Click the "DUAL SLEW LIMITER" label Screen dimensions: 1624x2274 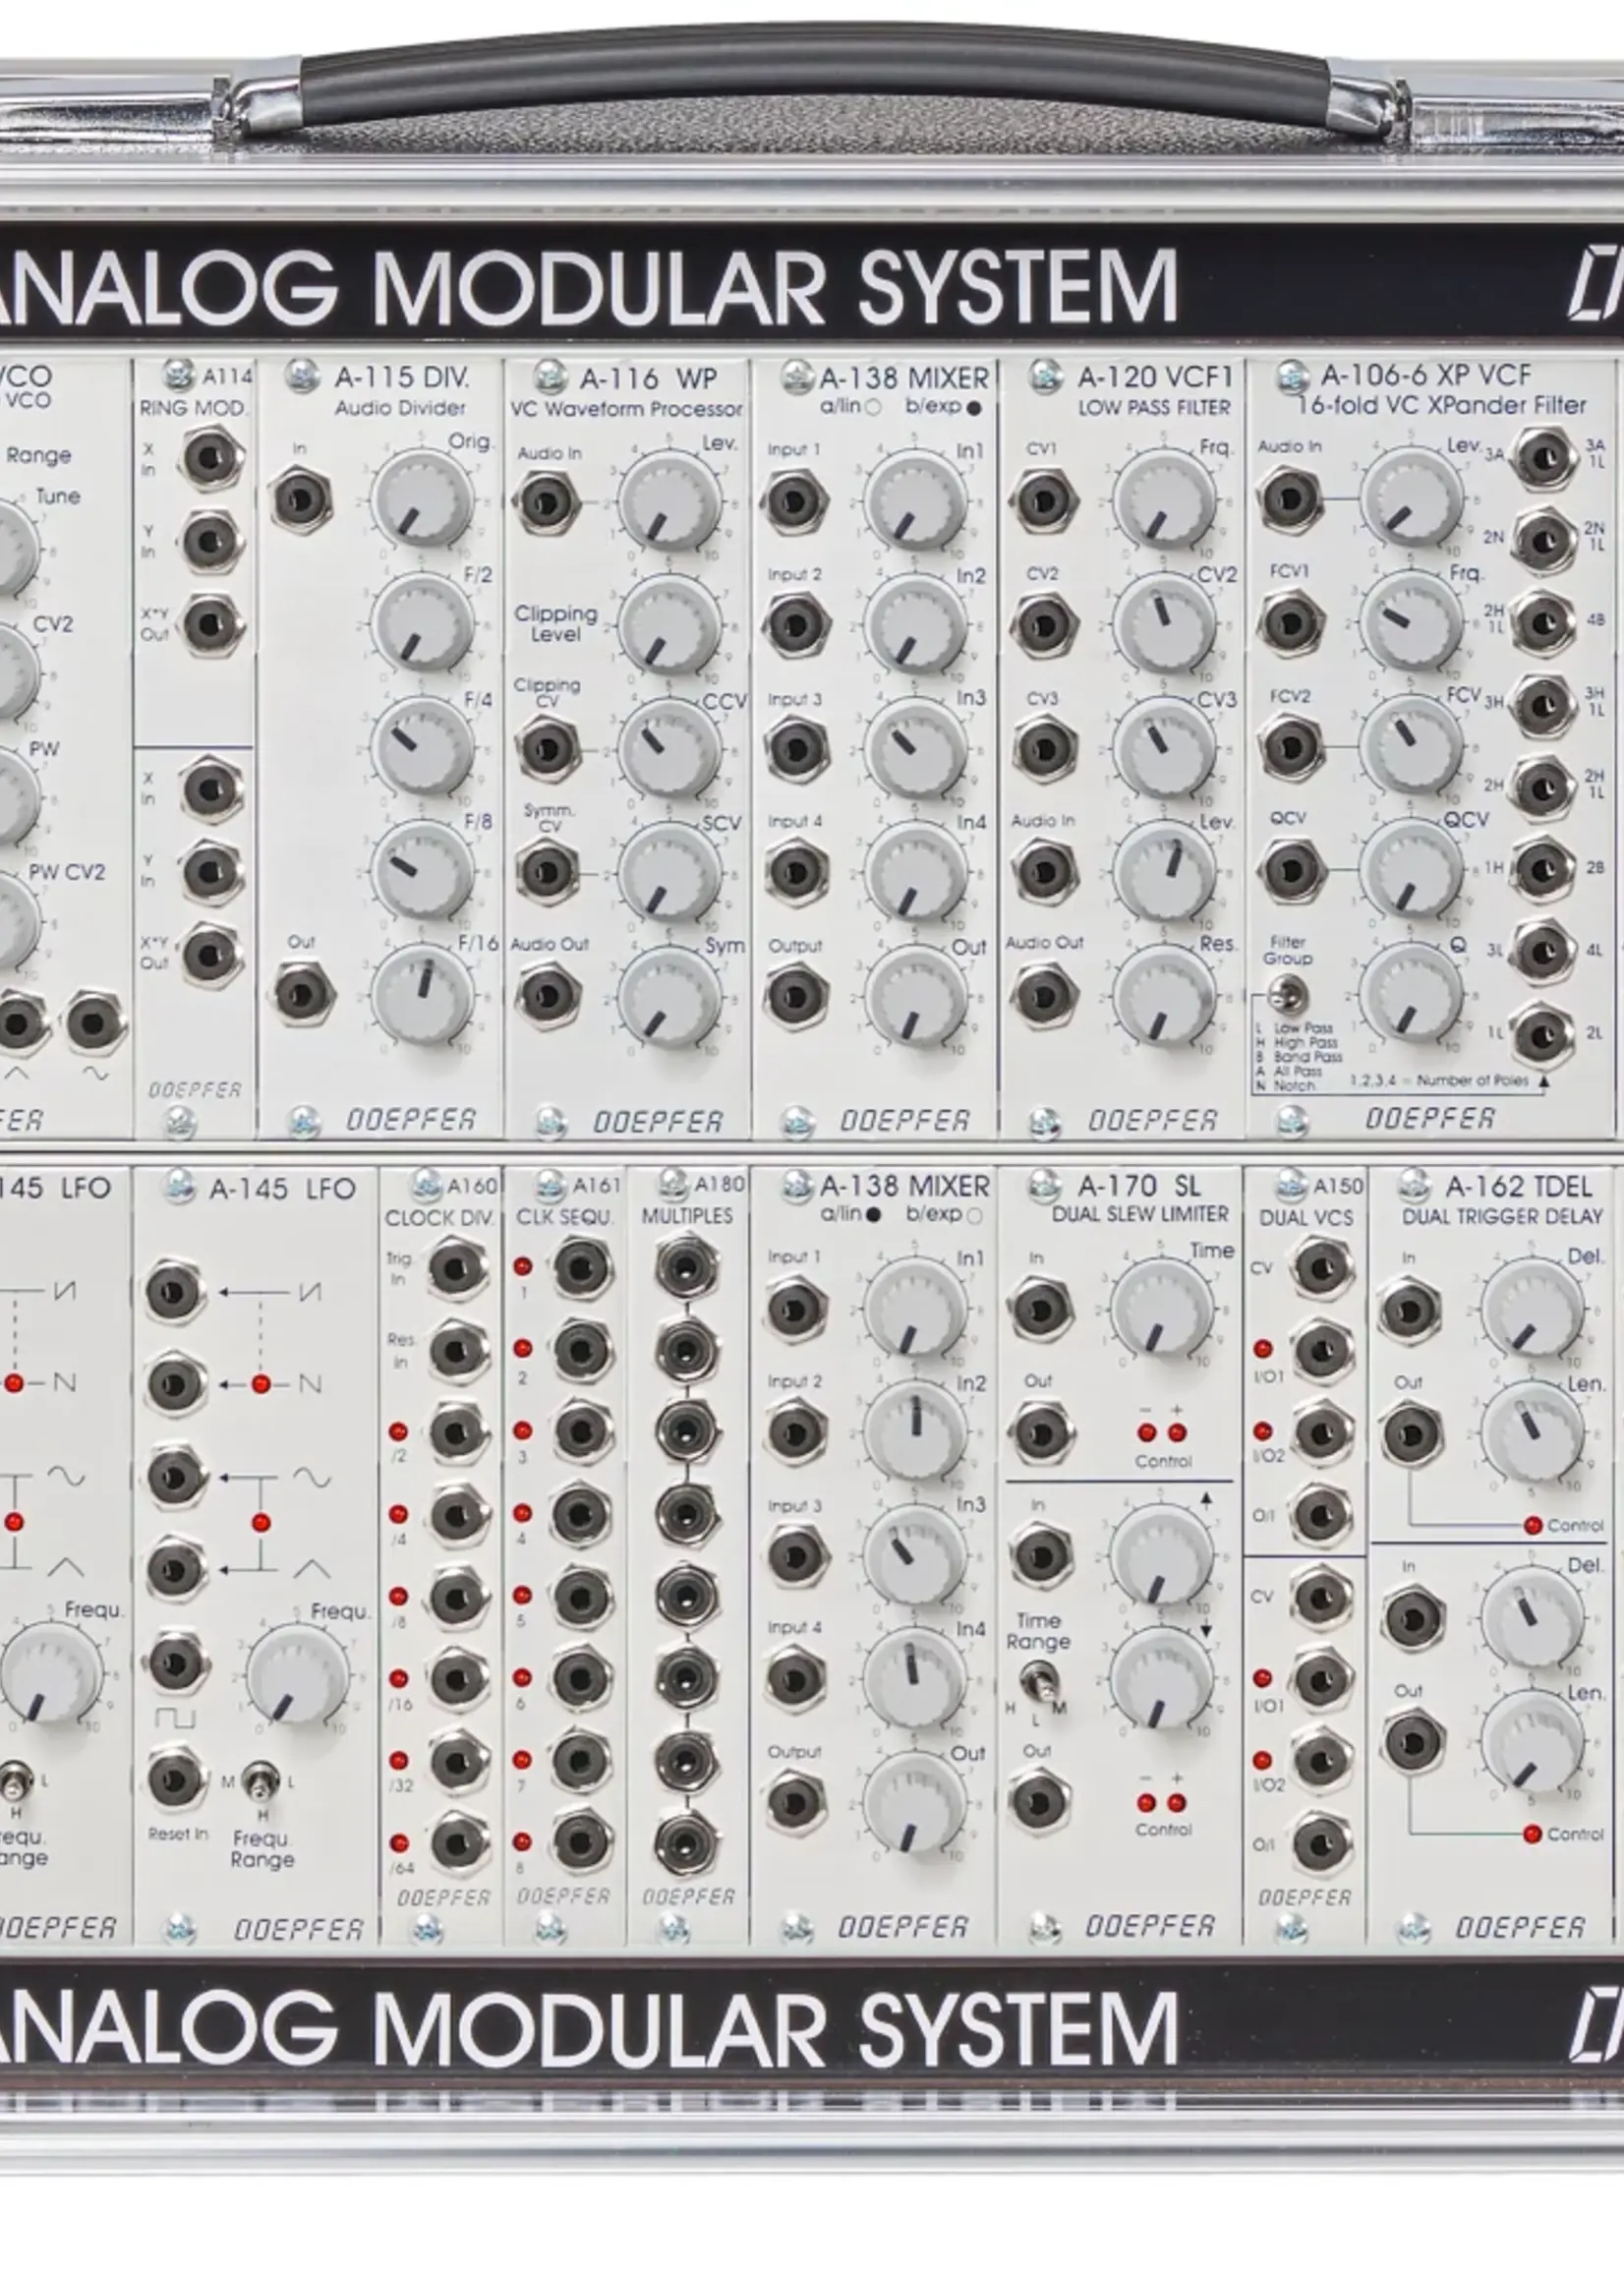1140,1214
